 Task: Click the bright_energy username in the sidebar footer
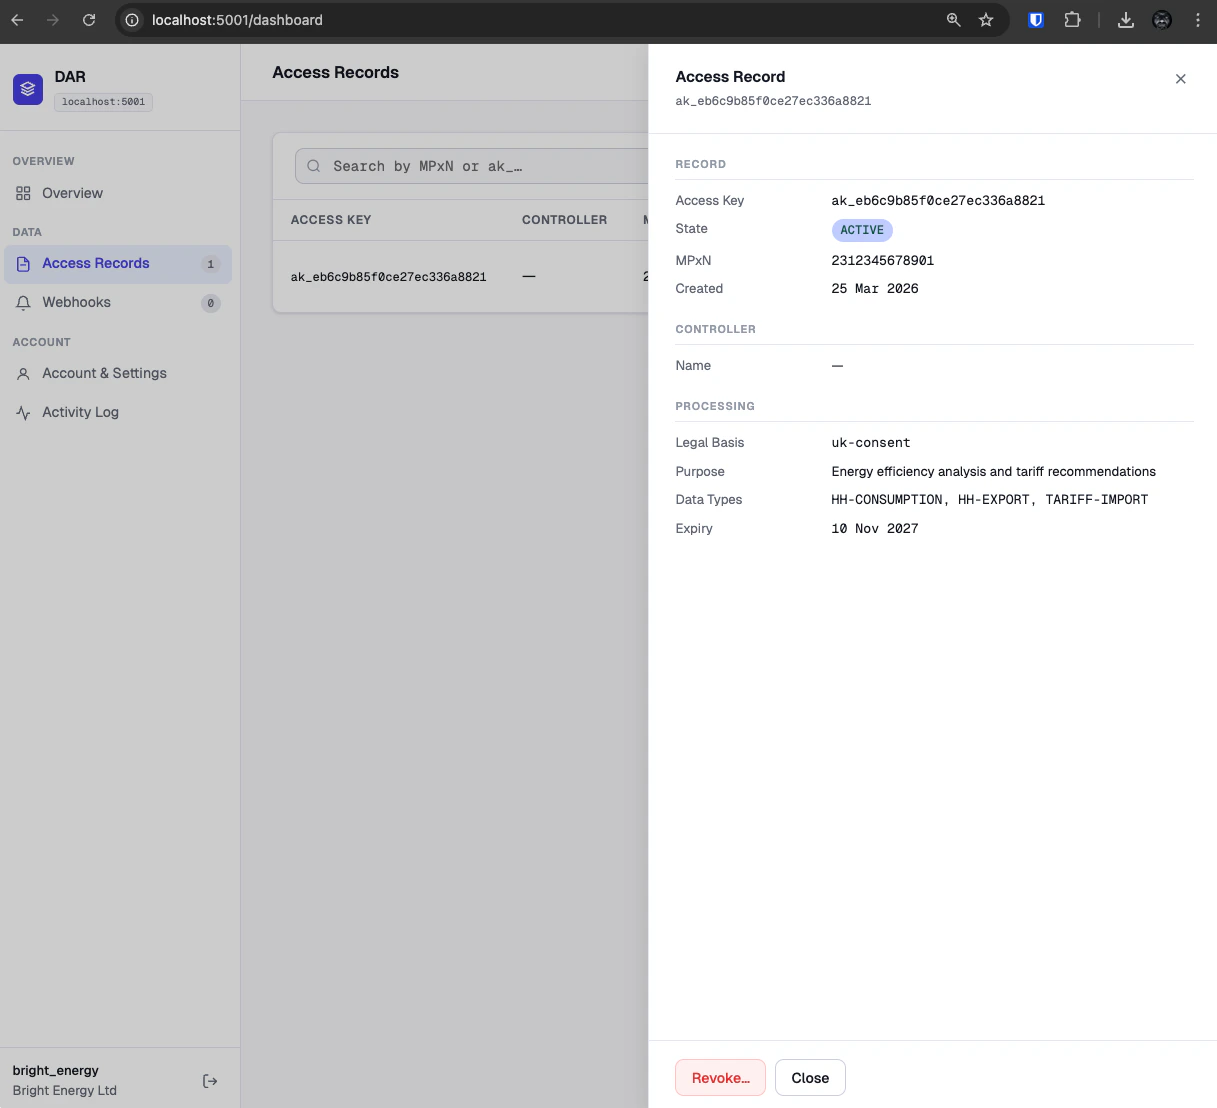56,1071
